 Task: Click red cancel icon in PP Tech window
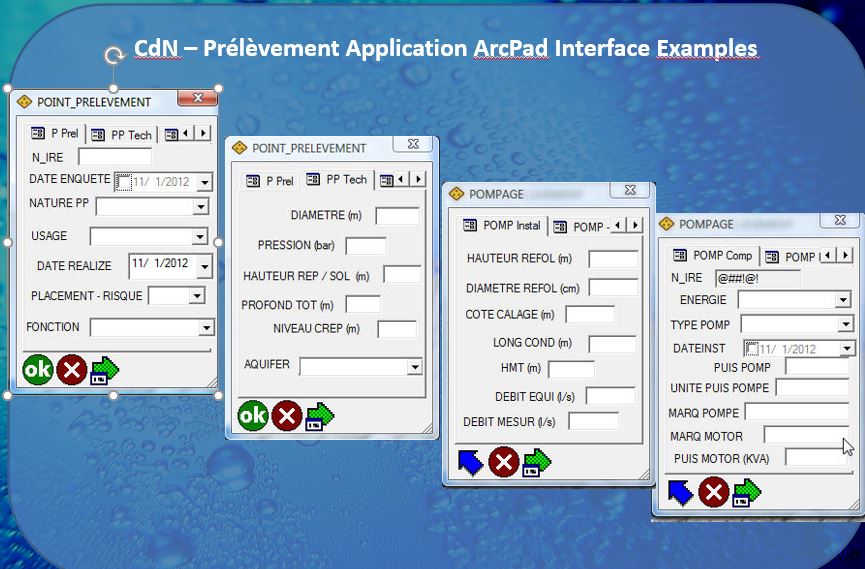(x=287, y=415)
